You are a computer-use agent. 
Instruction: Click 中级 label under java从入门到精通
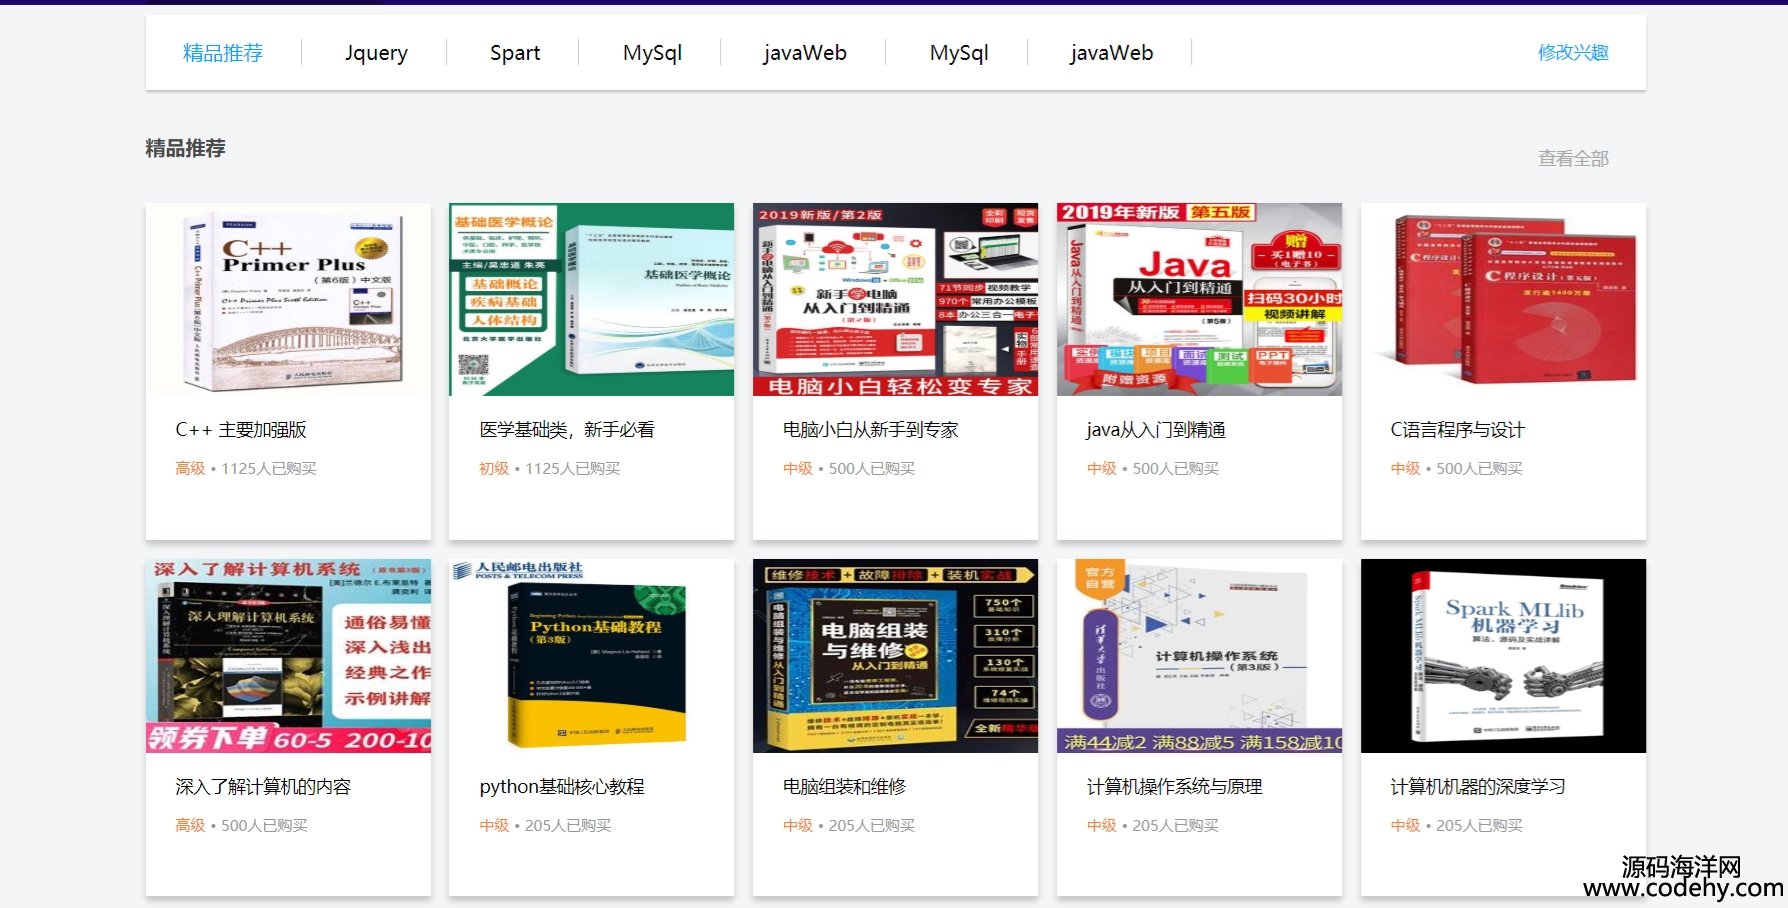[1102, 468]
